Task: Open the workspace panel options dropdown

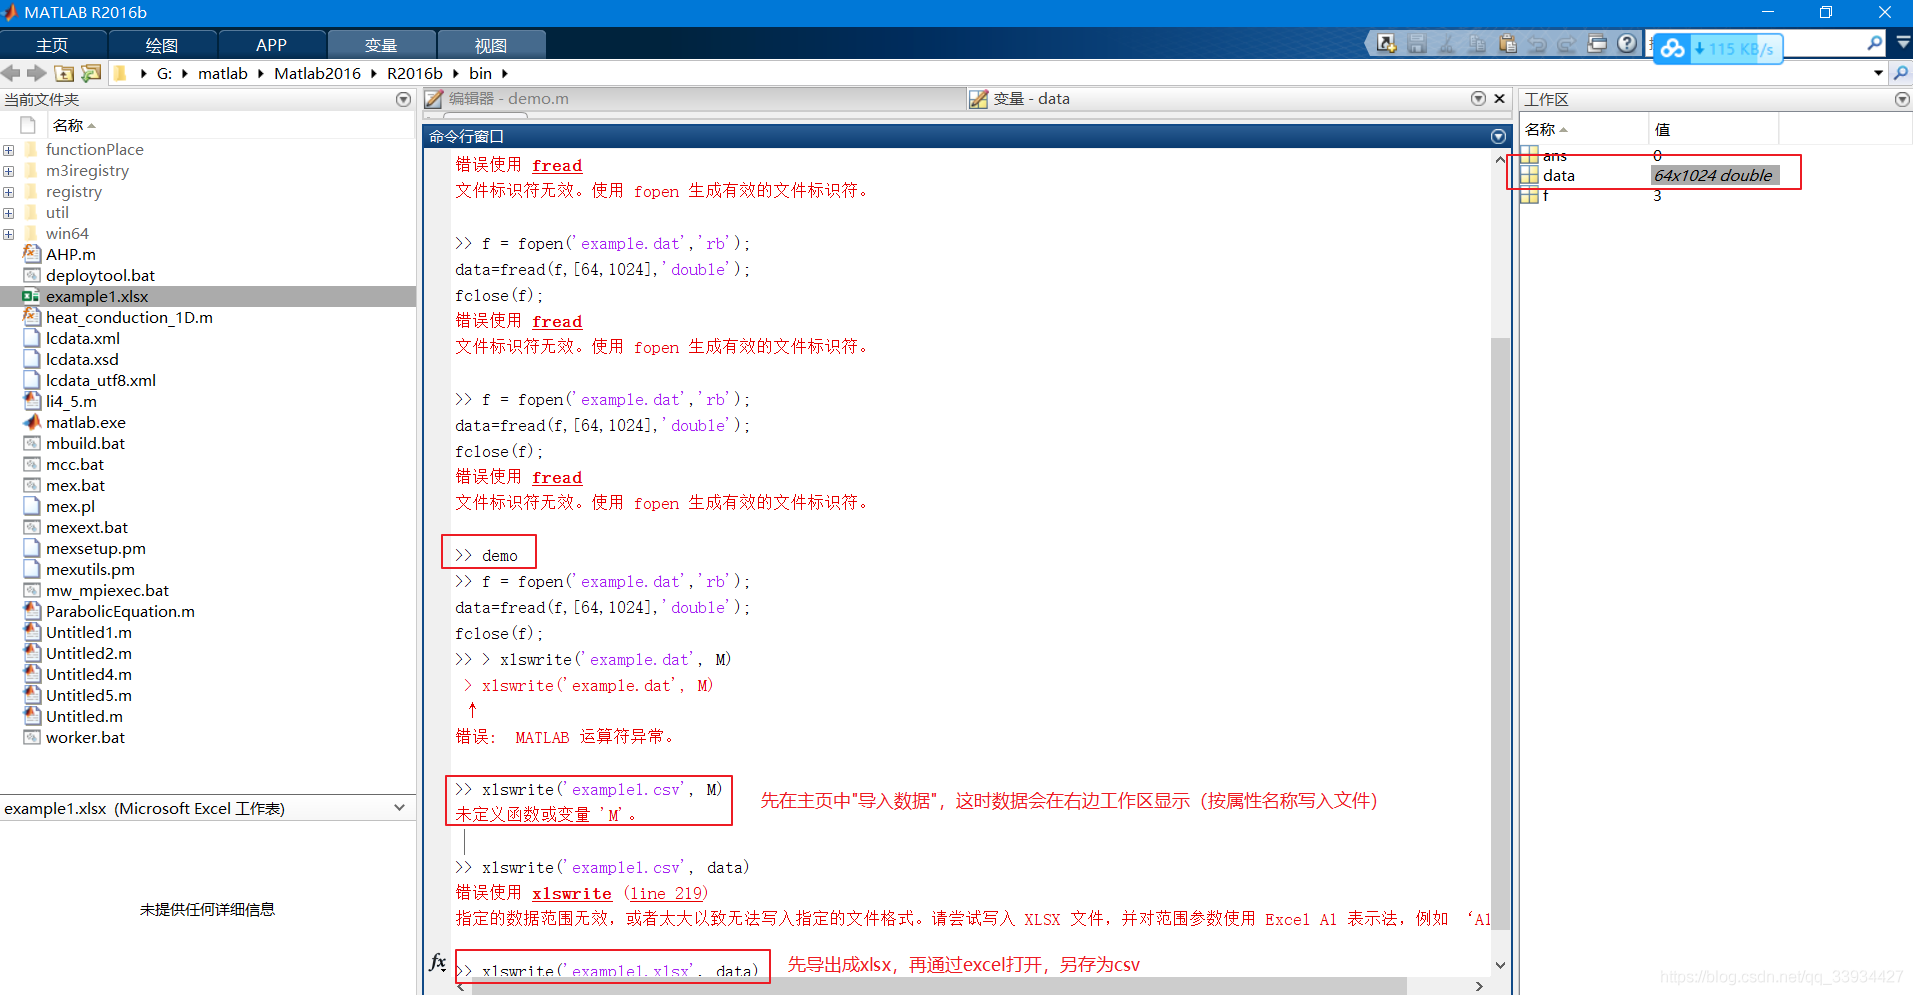Action: [1901, 99]
